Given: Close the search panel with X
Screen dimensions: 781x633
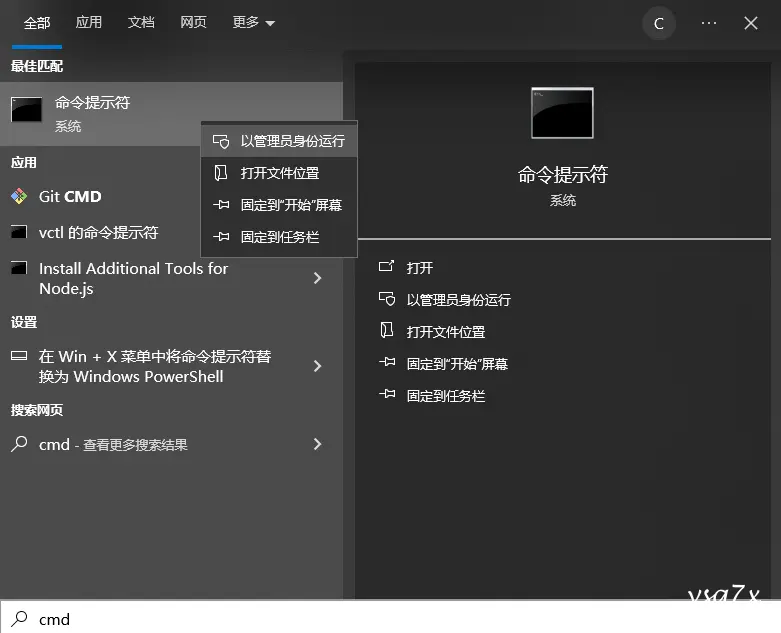Looking at the screenshot, I should (x=751, y=23).
